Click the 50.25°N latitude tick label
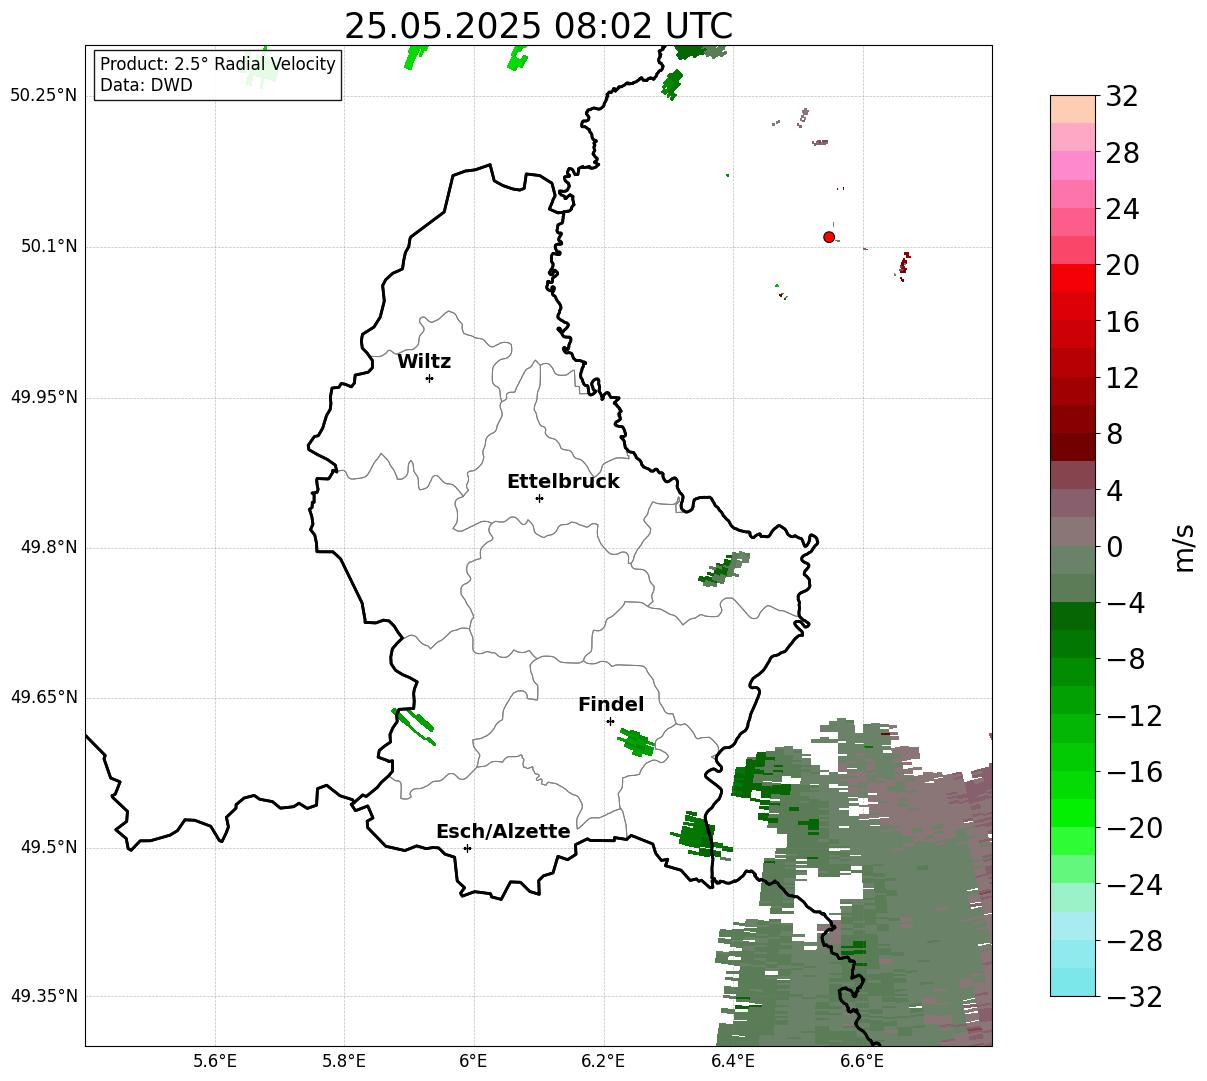1207x1081 pixels. pyautogui.click(x=44, y=96)
